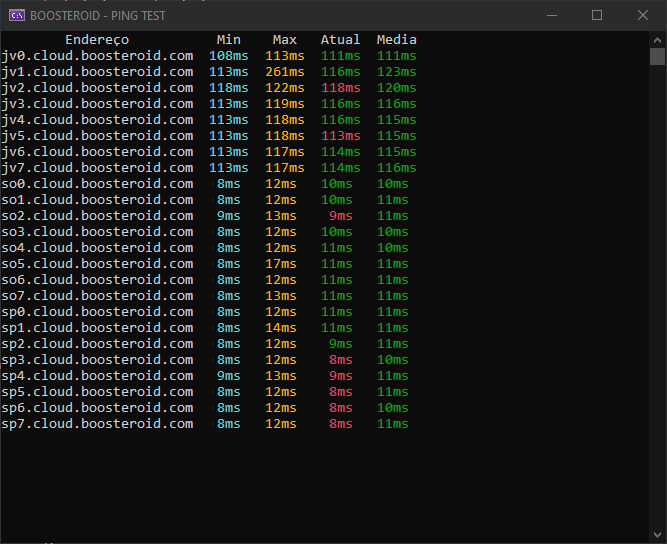Viewport: 667px width, 544px height.
Task: Click jv0.cloud.boosteroid.com address
Action: (97, 56)
